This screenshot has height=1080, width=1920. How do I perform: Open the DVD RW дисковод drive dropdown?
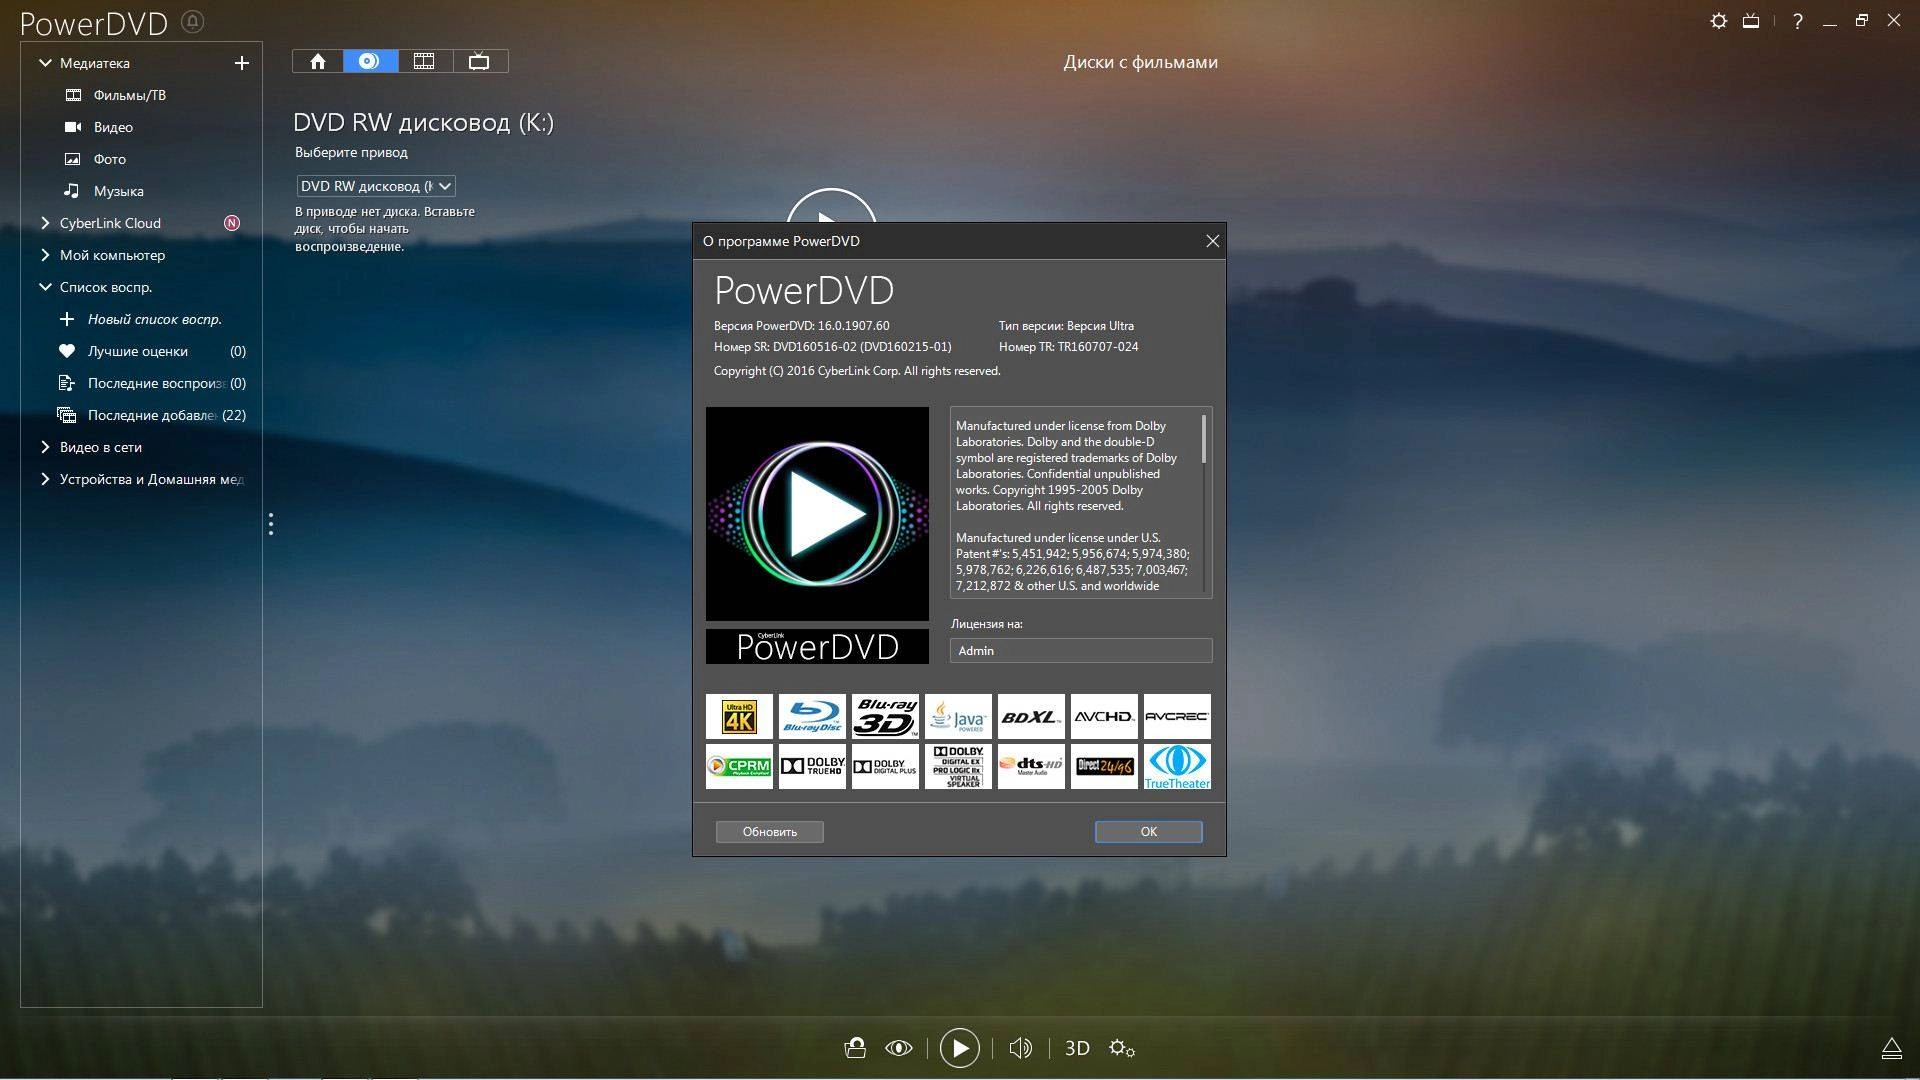[x=376, y=186]
